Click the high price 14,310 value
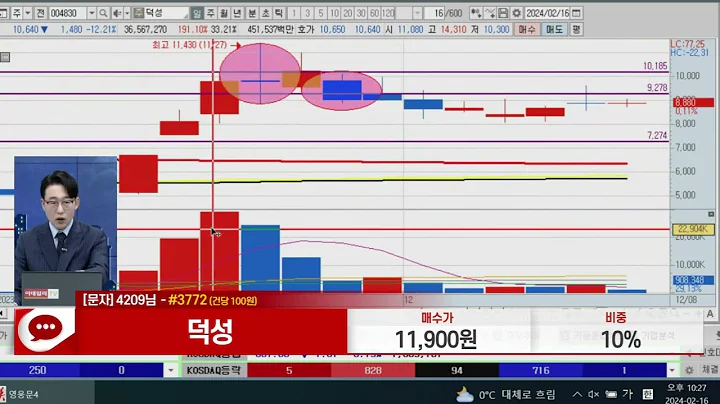 click(453, 29)
